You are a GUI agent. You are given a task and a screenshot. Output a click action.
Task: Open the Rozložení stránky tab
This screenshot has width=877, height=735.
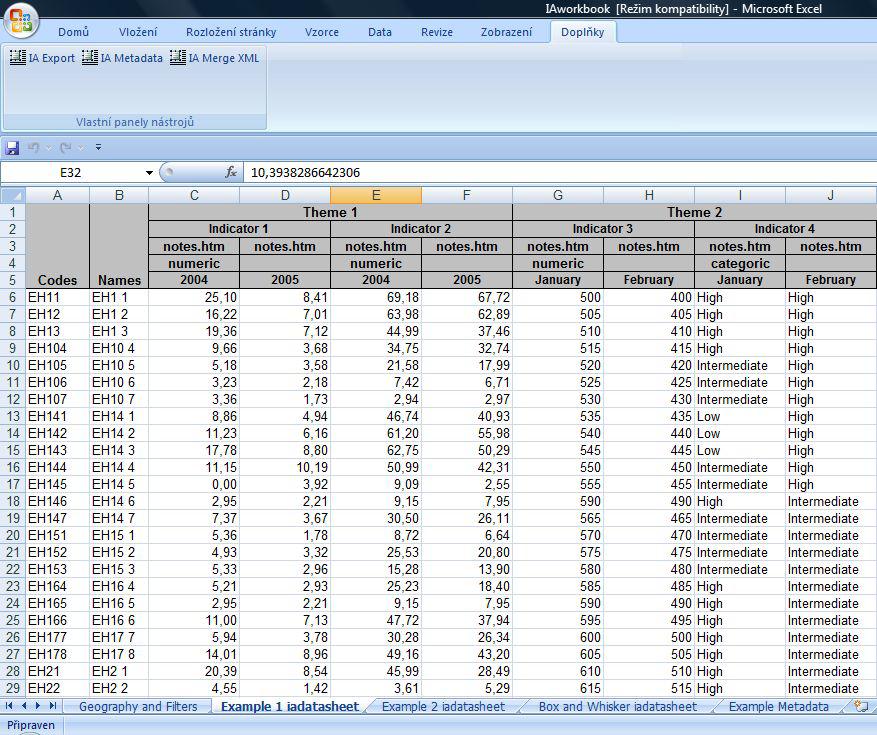coord(231,32)
